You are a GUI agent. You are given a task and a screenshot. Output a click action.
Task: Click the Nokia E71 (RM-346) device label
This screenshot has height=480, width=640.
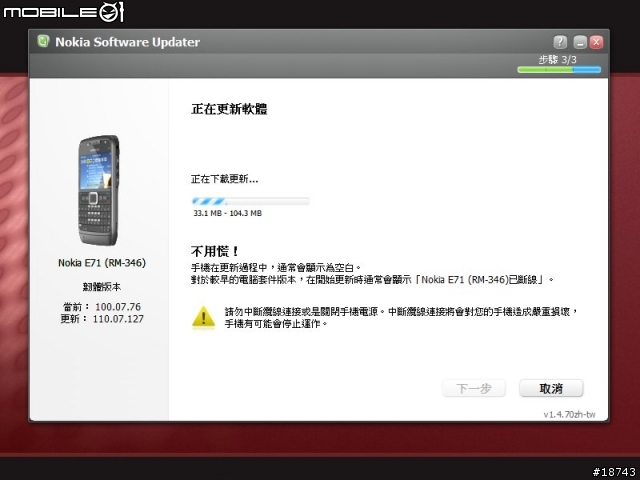[102, 263]
